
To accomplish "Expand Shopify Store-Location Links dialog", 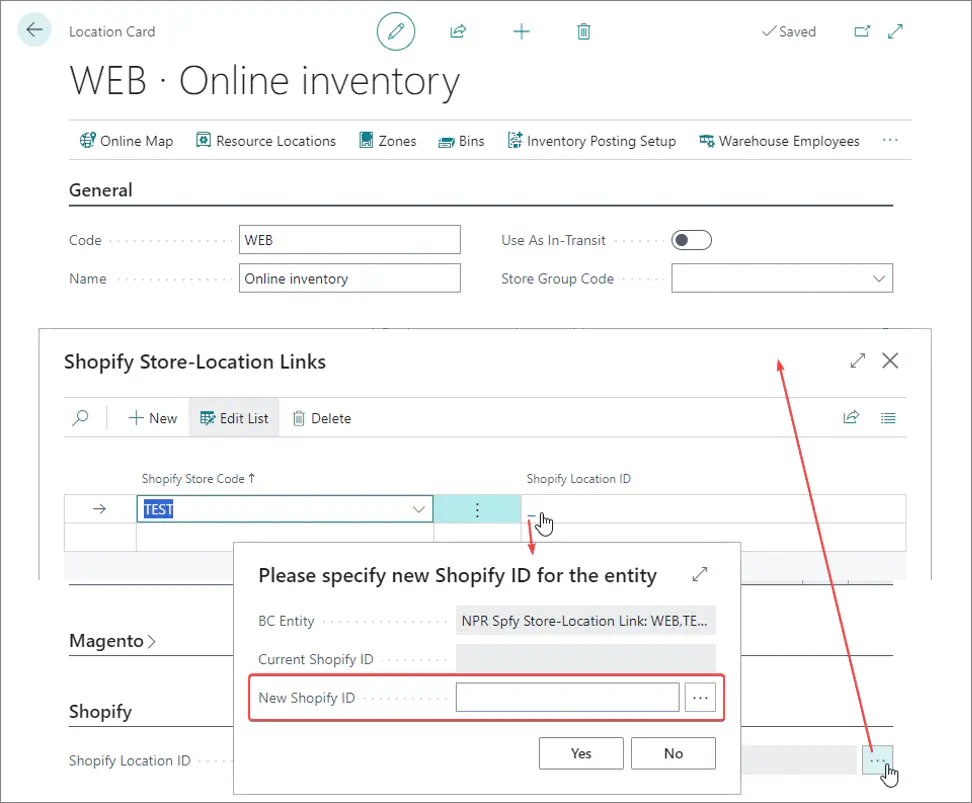I will point(857,360).
